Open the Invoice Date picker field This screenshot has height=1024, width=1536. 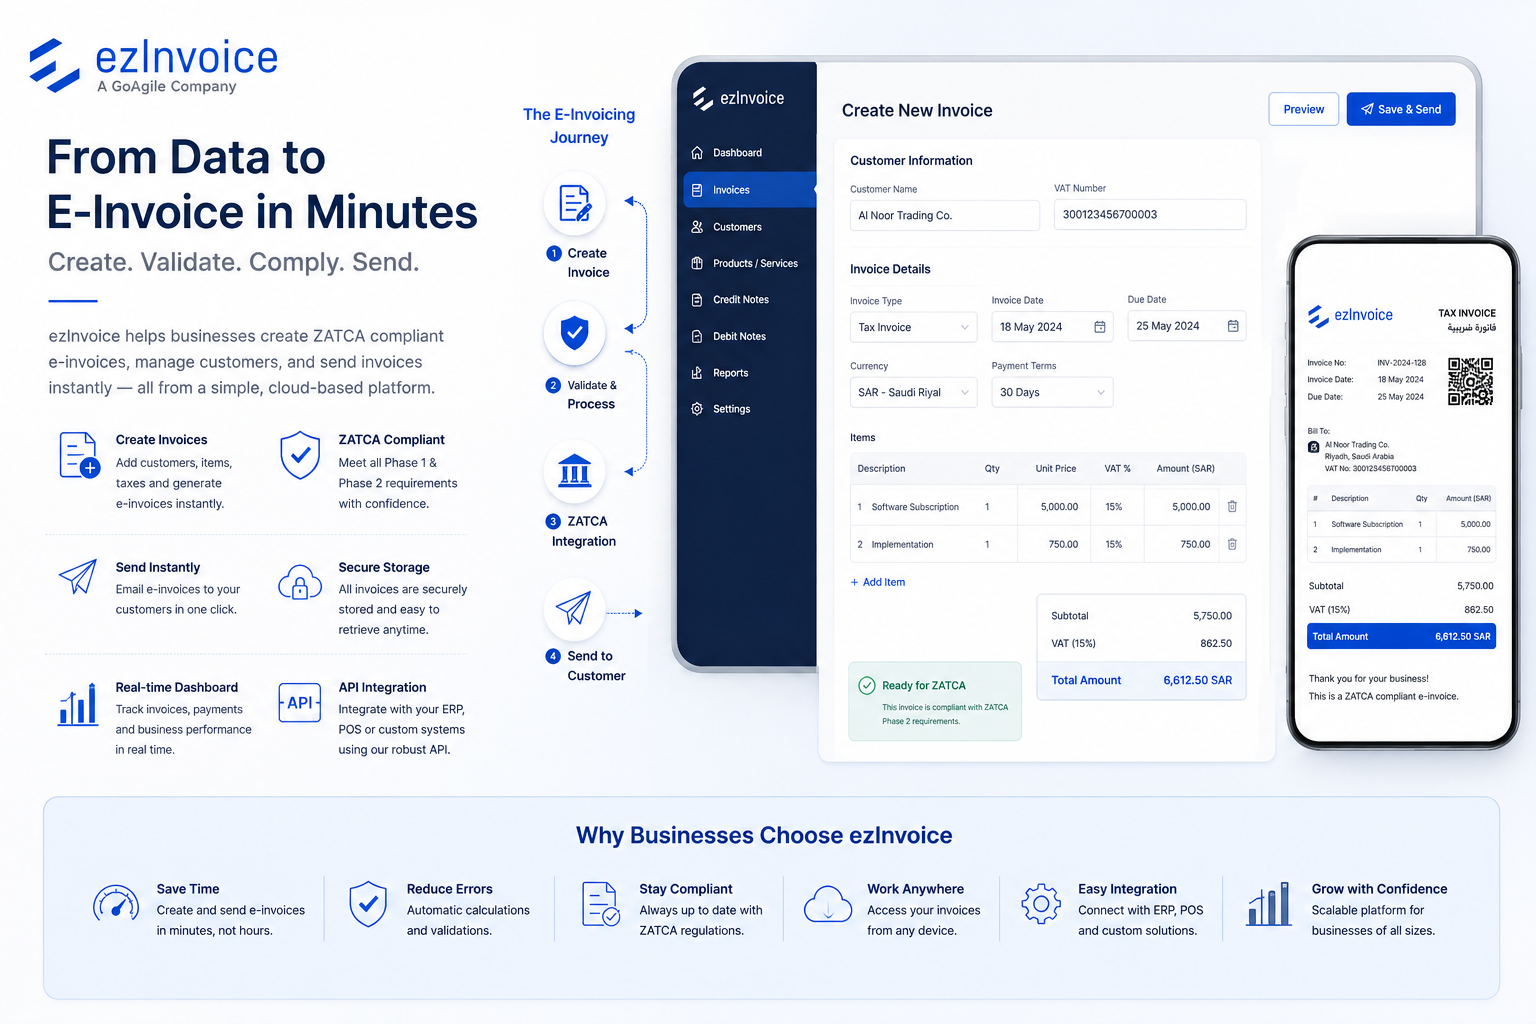(1052, 327)
